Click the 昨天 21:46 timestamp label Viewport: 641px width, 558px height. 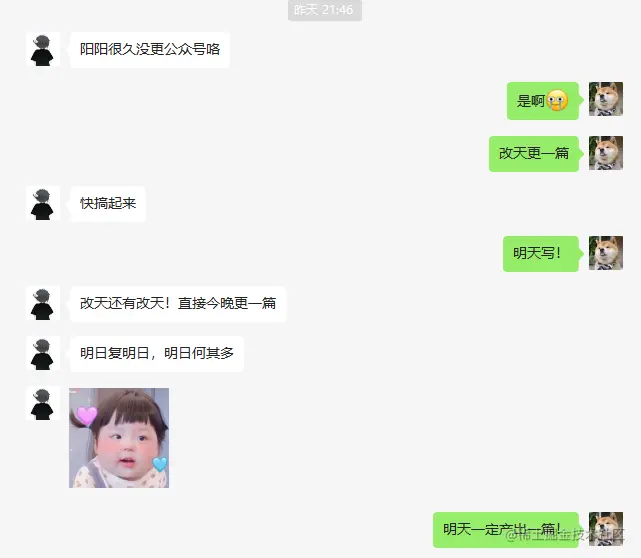(325, 10)
